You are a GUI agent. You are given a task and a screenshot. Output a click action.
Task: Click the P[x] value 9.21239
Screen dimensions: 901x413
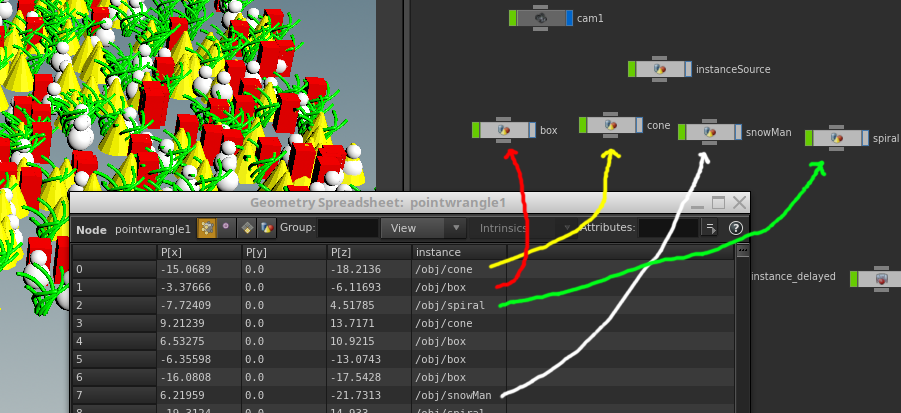182,323
